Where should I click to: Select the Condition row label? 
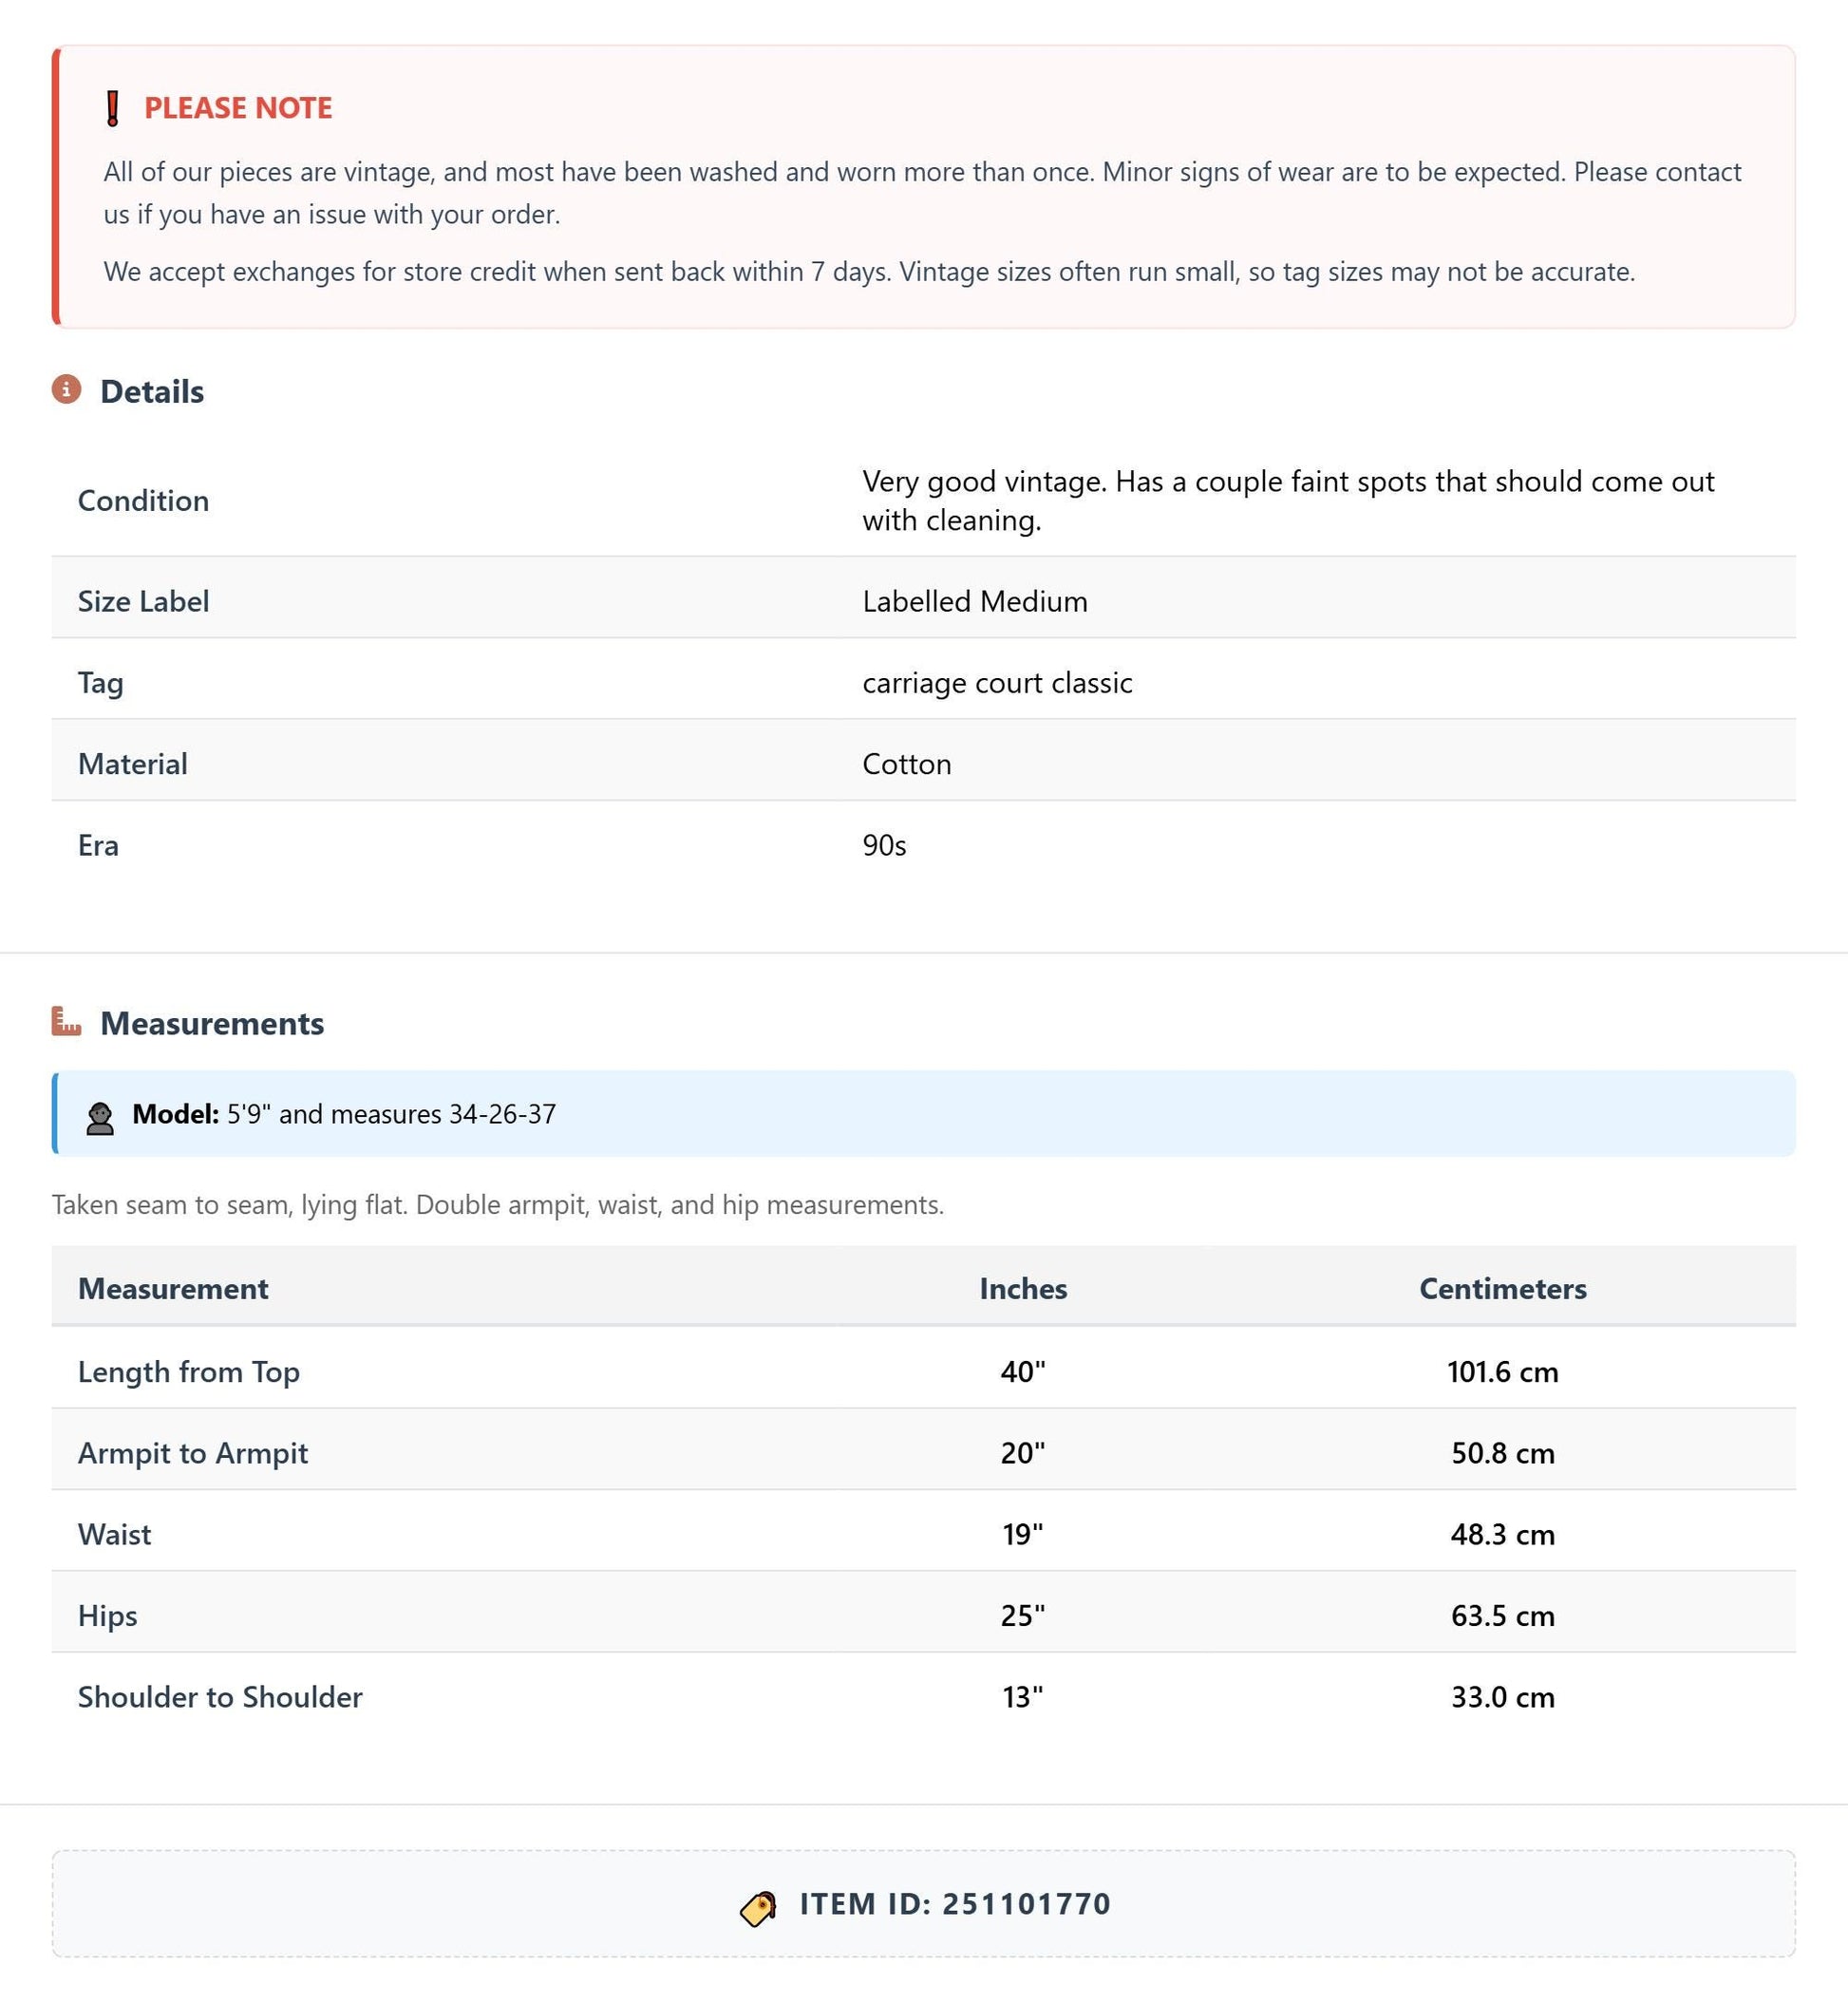(x=144, y=500)
